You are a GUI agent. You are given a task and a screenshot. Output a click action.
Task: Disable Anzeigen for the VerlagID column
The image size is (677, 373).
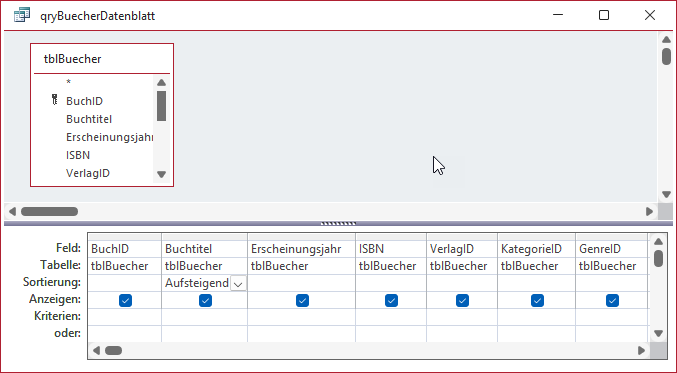462,300
